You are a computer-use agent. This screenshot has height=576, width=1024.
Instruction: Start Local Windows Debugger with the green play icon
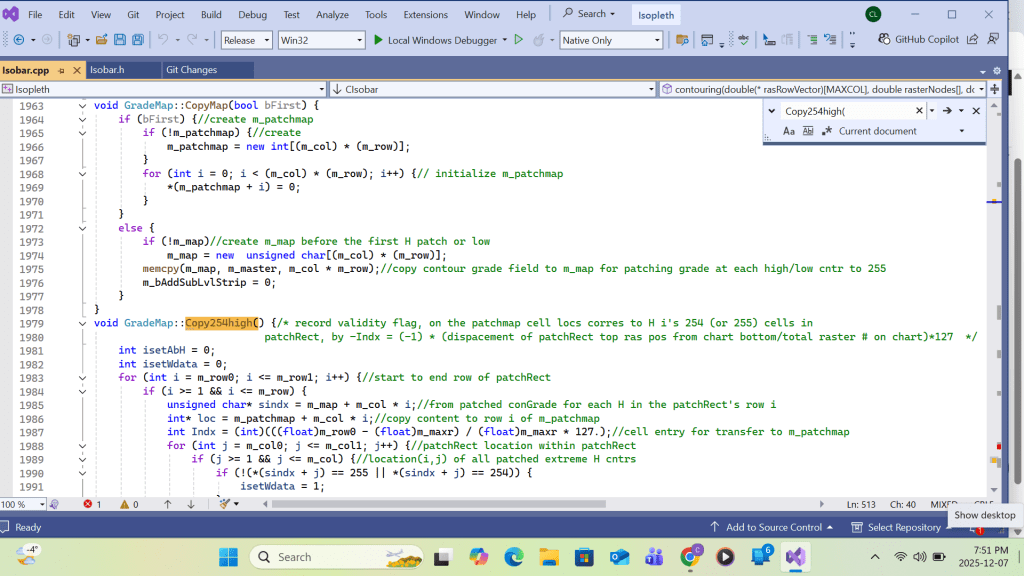378,40
